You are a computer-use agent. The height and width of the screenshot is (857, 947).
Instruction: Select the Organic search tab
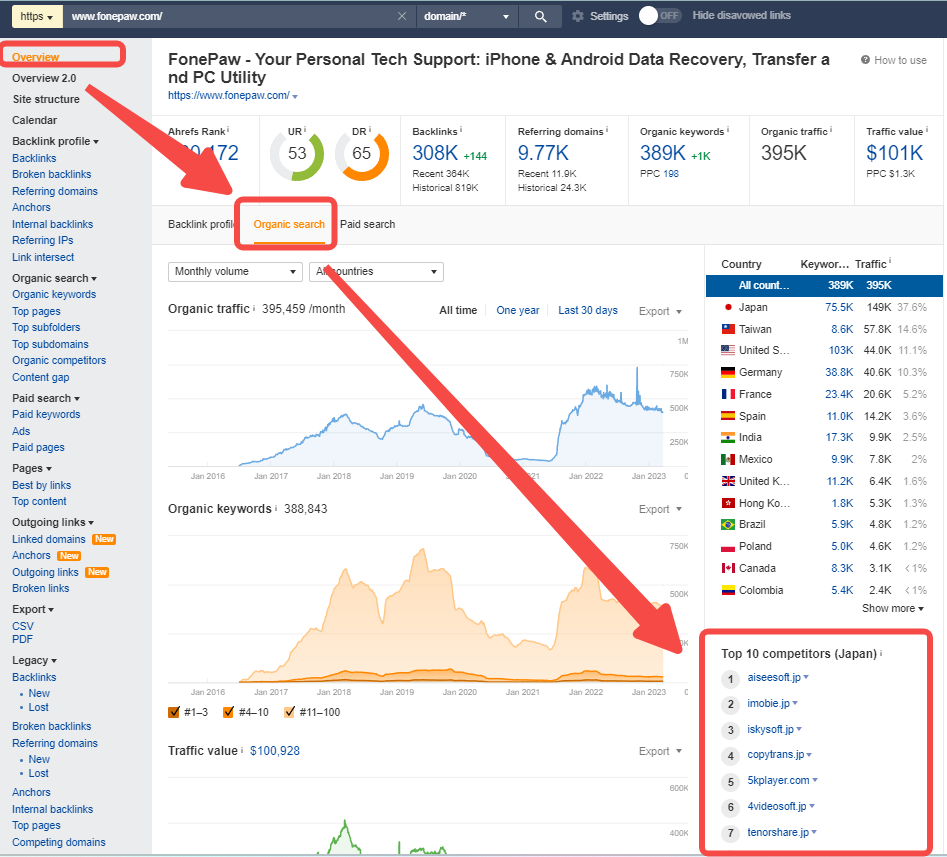pos(289,224)
